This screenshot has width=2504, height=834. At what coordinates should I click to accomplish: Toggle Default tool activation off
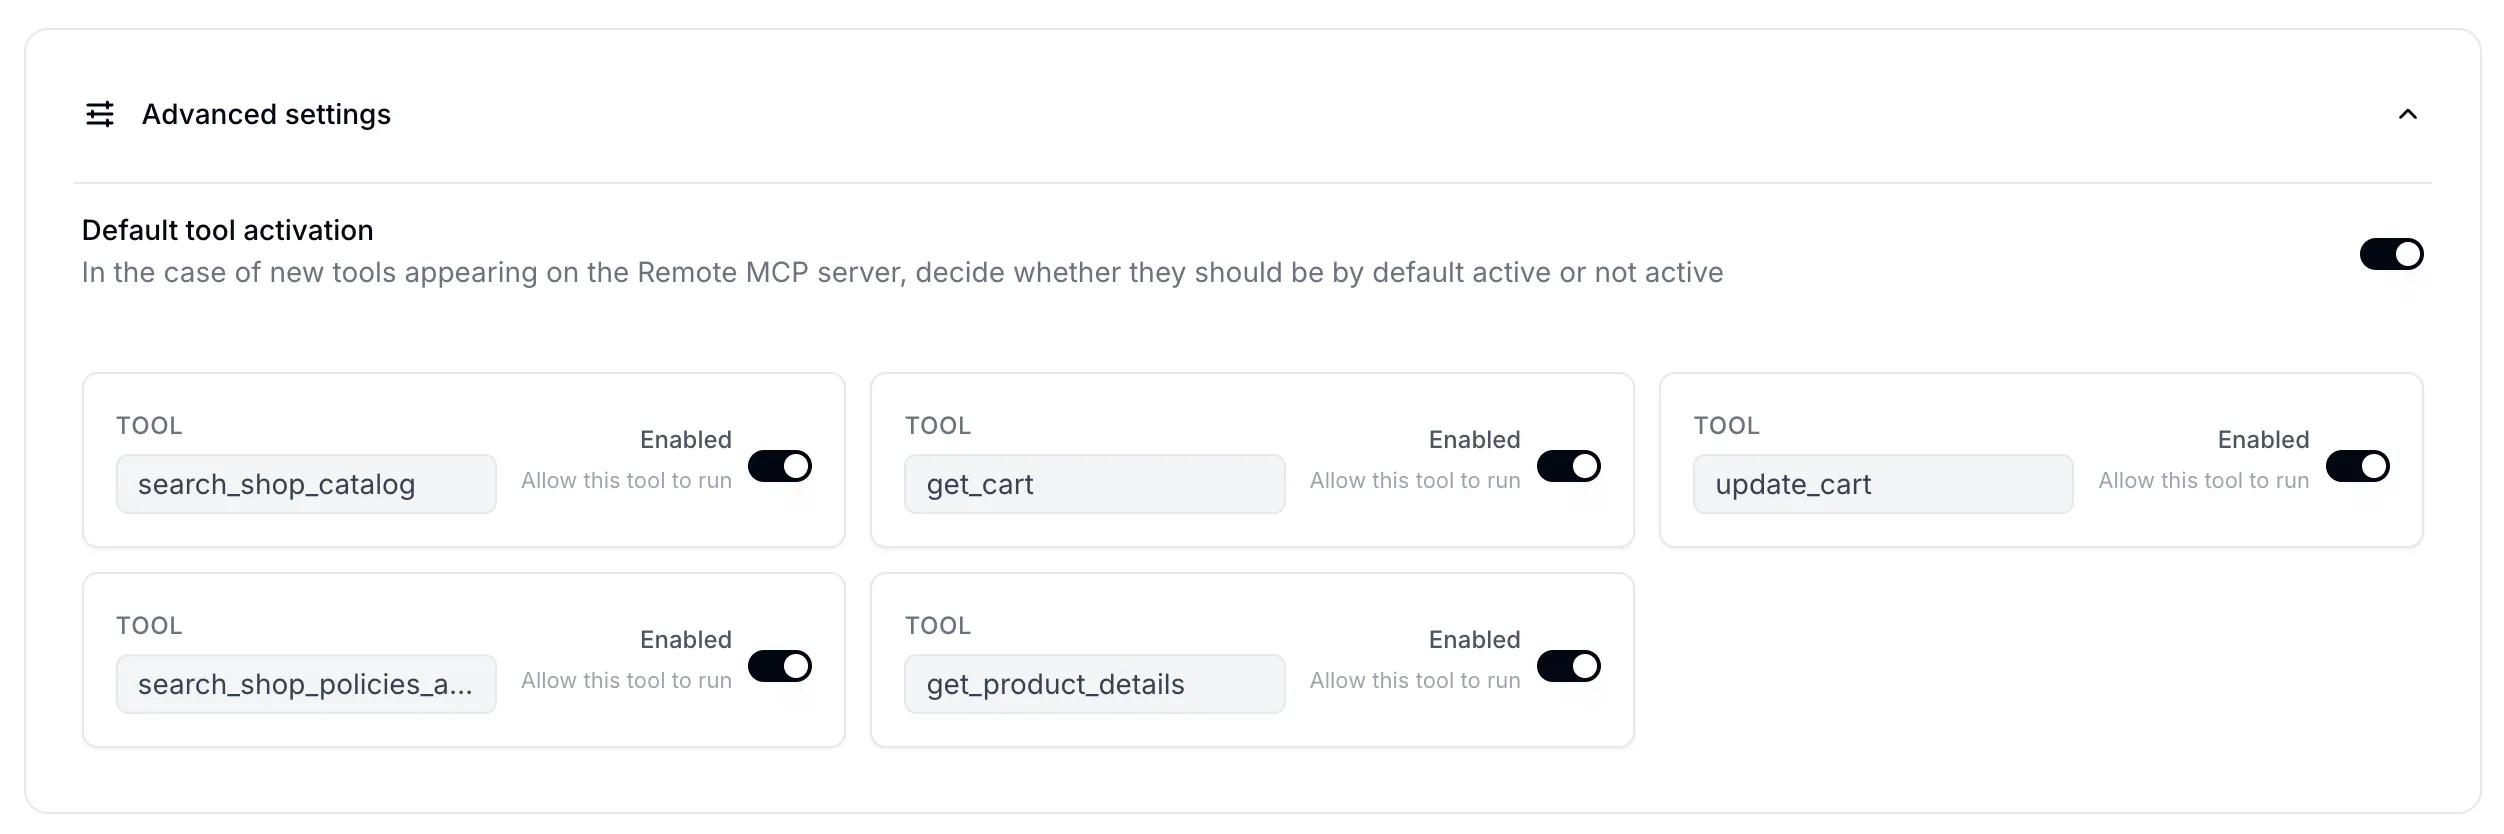tap(2391, 254)
